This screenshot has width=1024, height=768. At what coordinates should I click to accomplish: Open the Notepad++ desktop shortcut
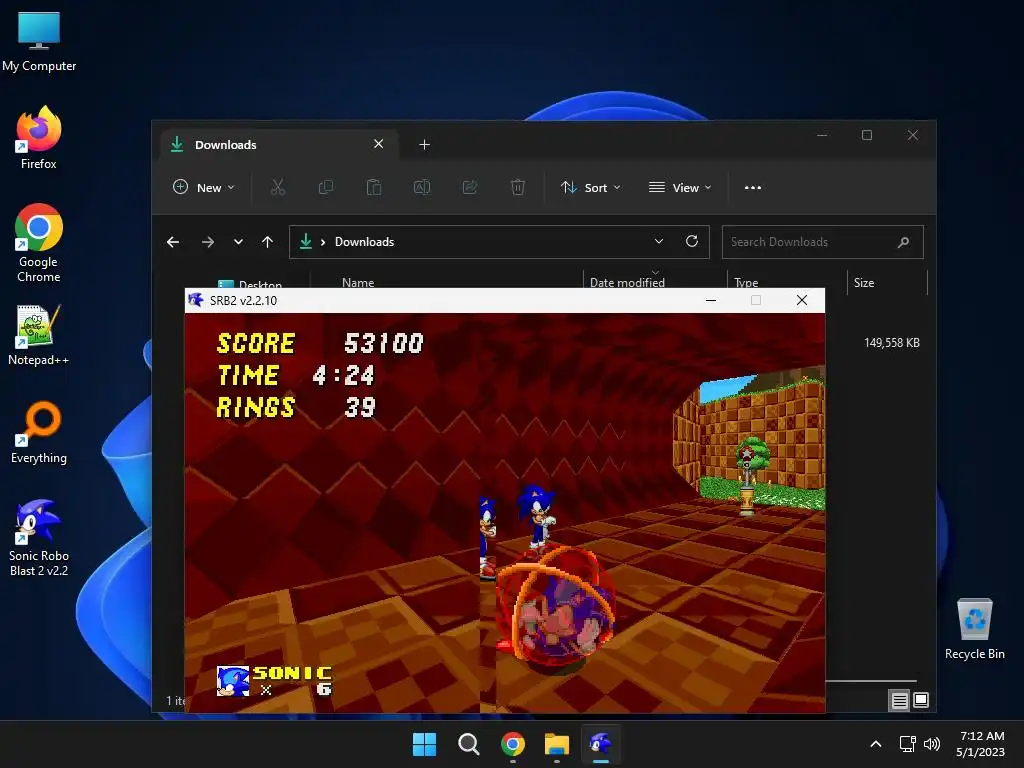click(x=39, y=334)
